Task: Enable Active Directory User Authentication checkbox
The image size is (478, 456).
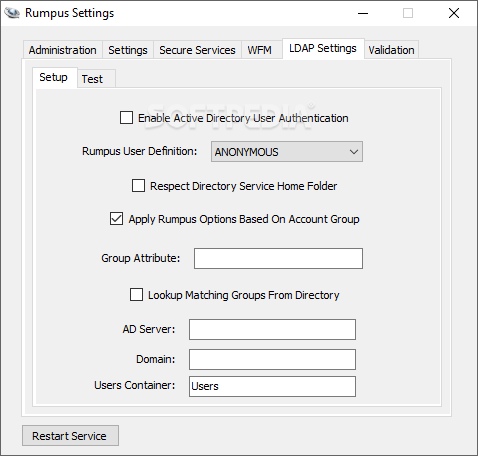Action: coord(126,118)
